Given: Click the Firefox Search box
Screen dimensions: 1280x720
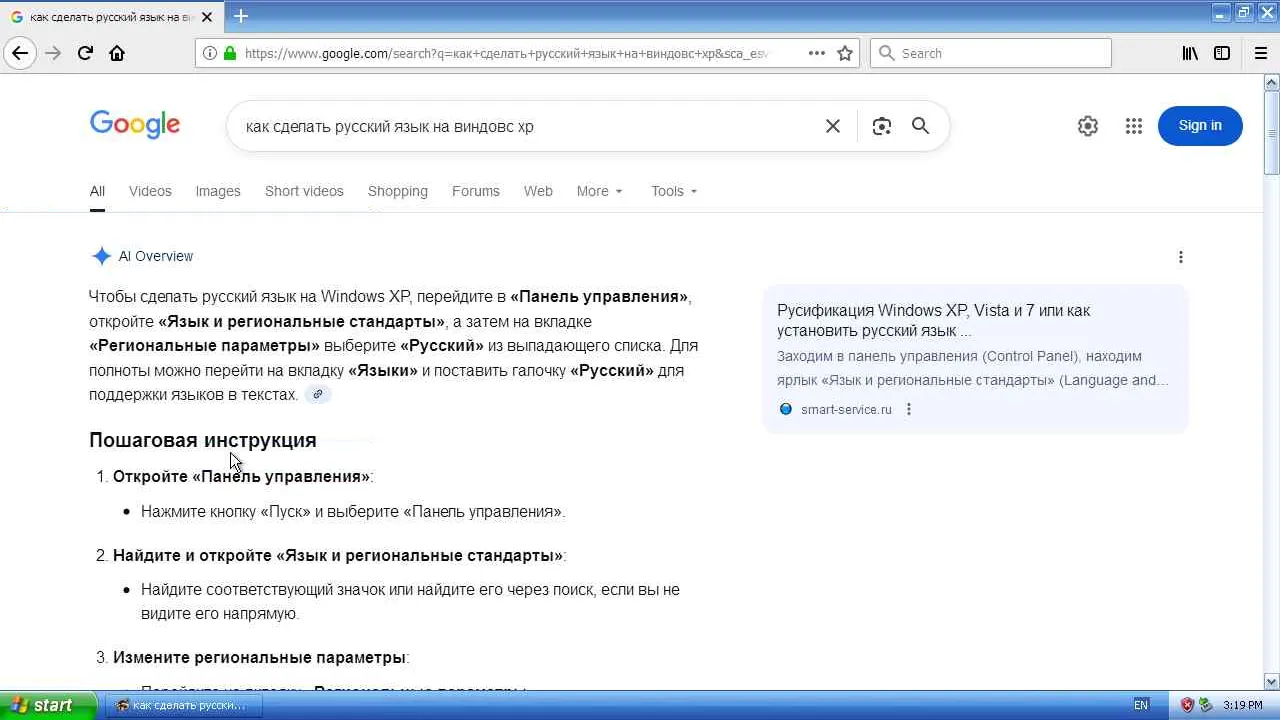Looking at the screenshot, I should tap(991, 53).
